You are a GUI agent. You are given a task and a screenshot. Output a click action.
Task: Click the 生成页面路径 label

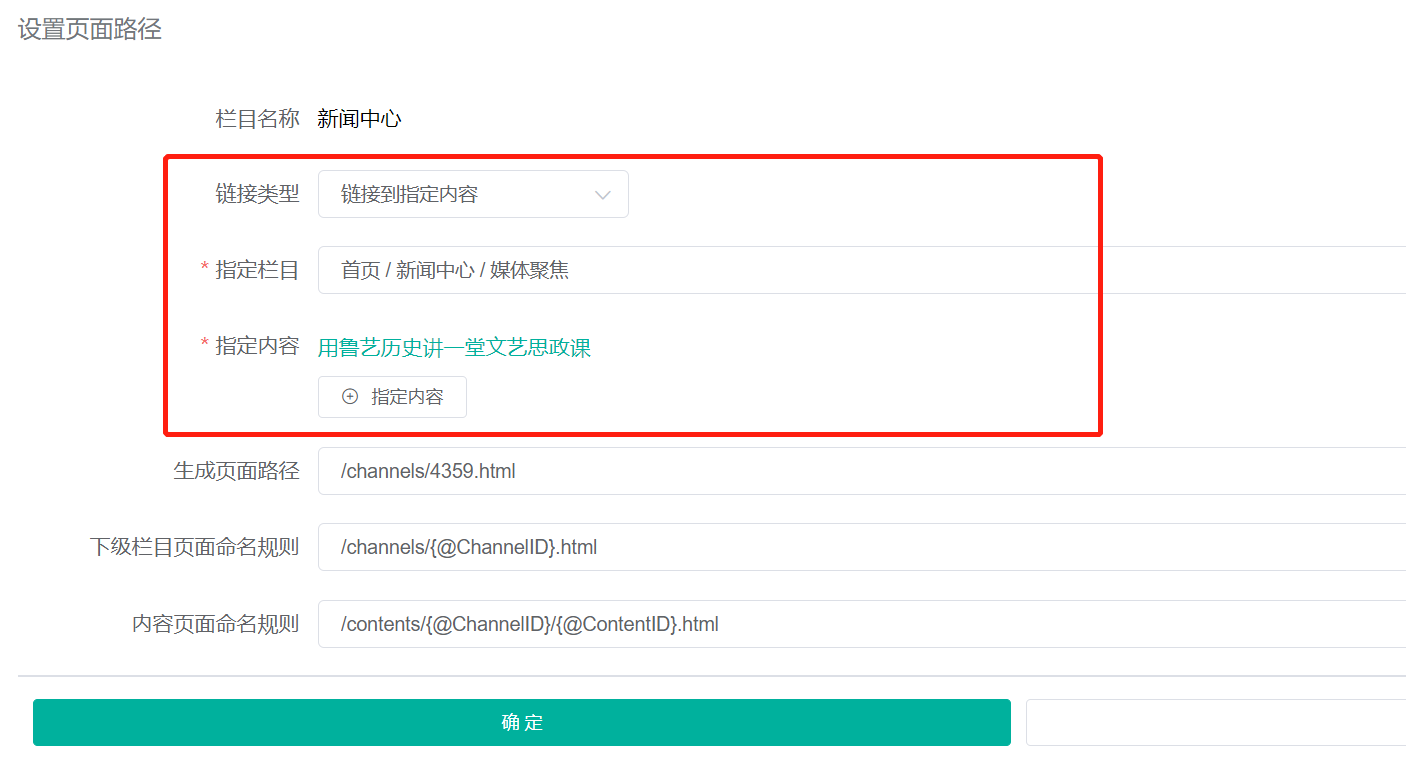236,471
